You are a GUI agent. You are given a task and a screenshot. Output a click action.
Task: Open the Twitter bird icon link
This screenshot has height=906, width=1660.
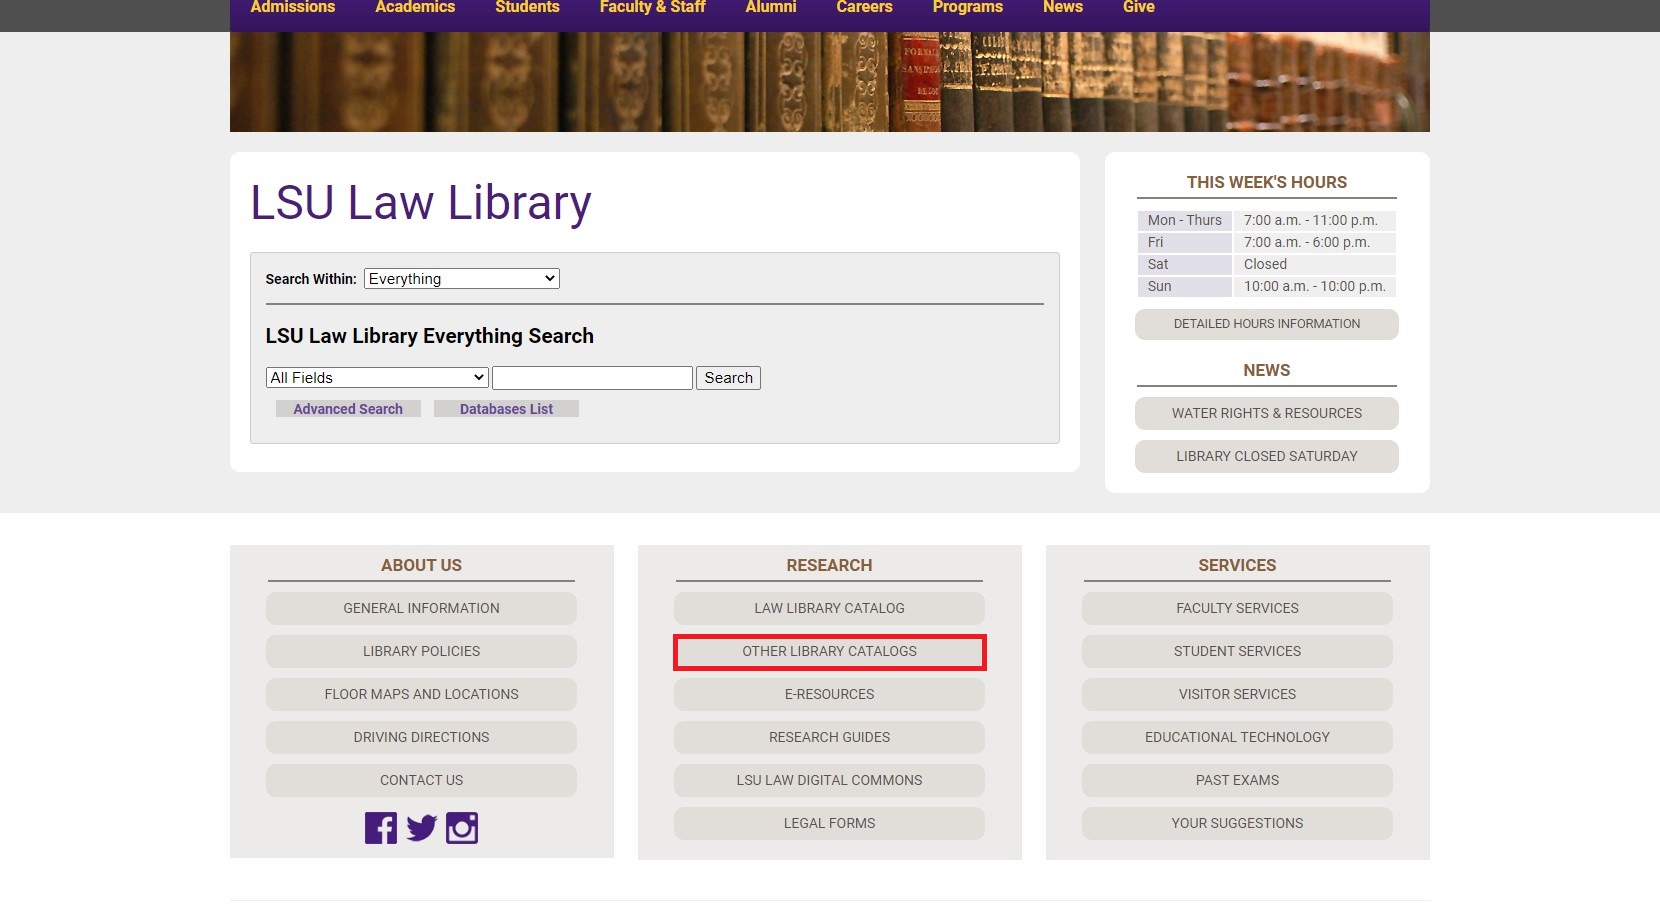[421, 828]
